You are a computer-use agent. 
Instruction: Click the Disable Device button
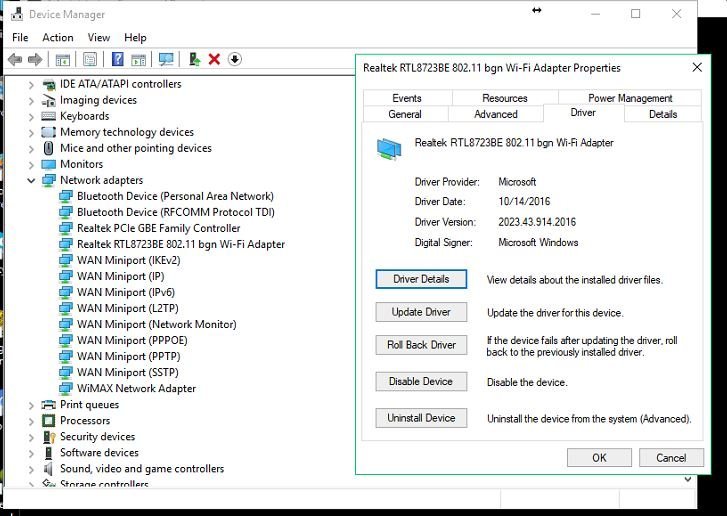click(421, 382)
